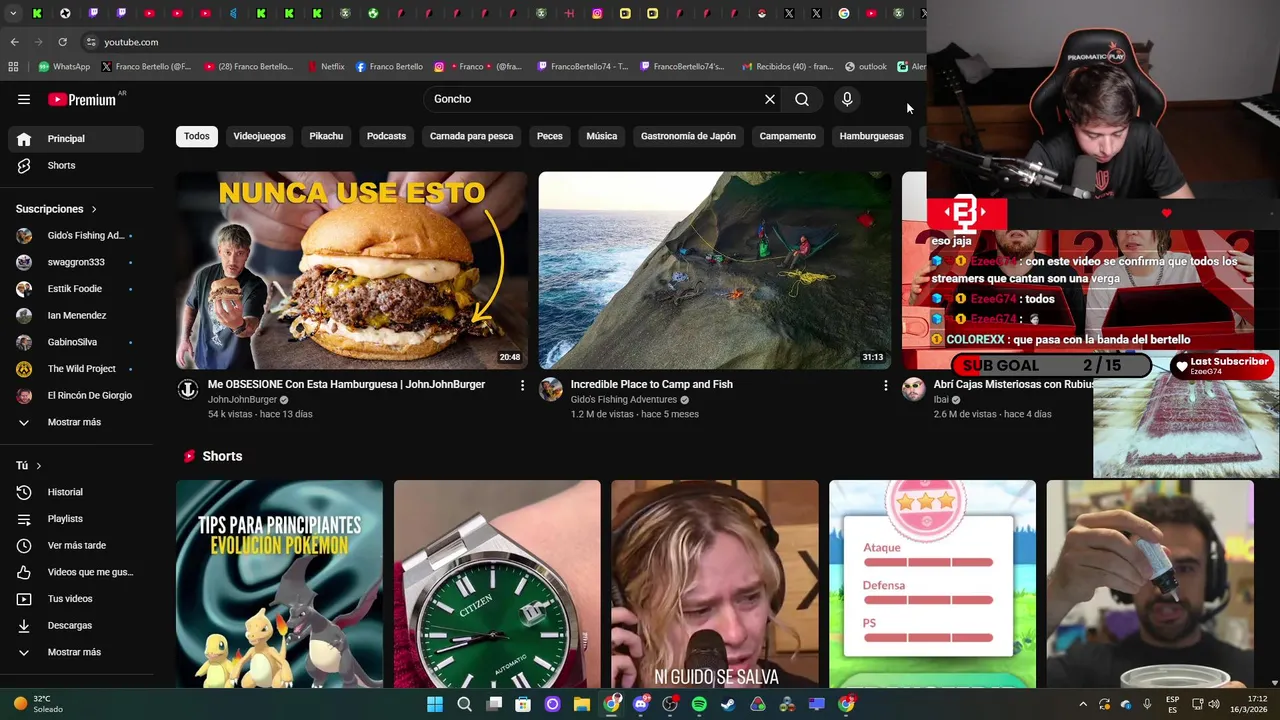Open Ataque Defensa PS stats short

coord(932,584)
